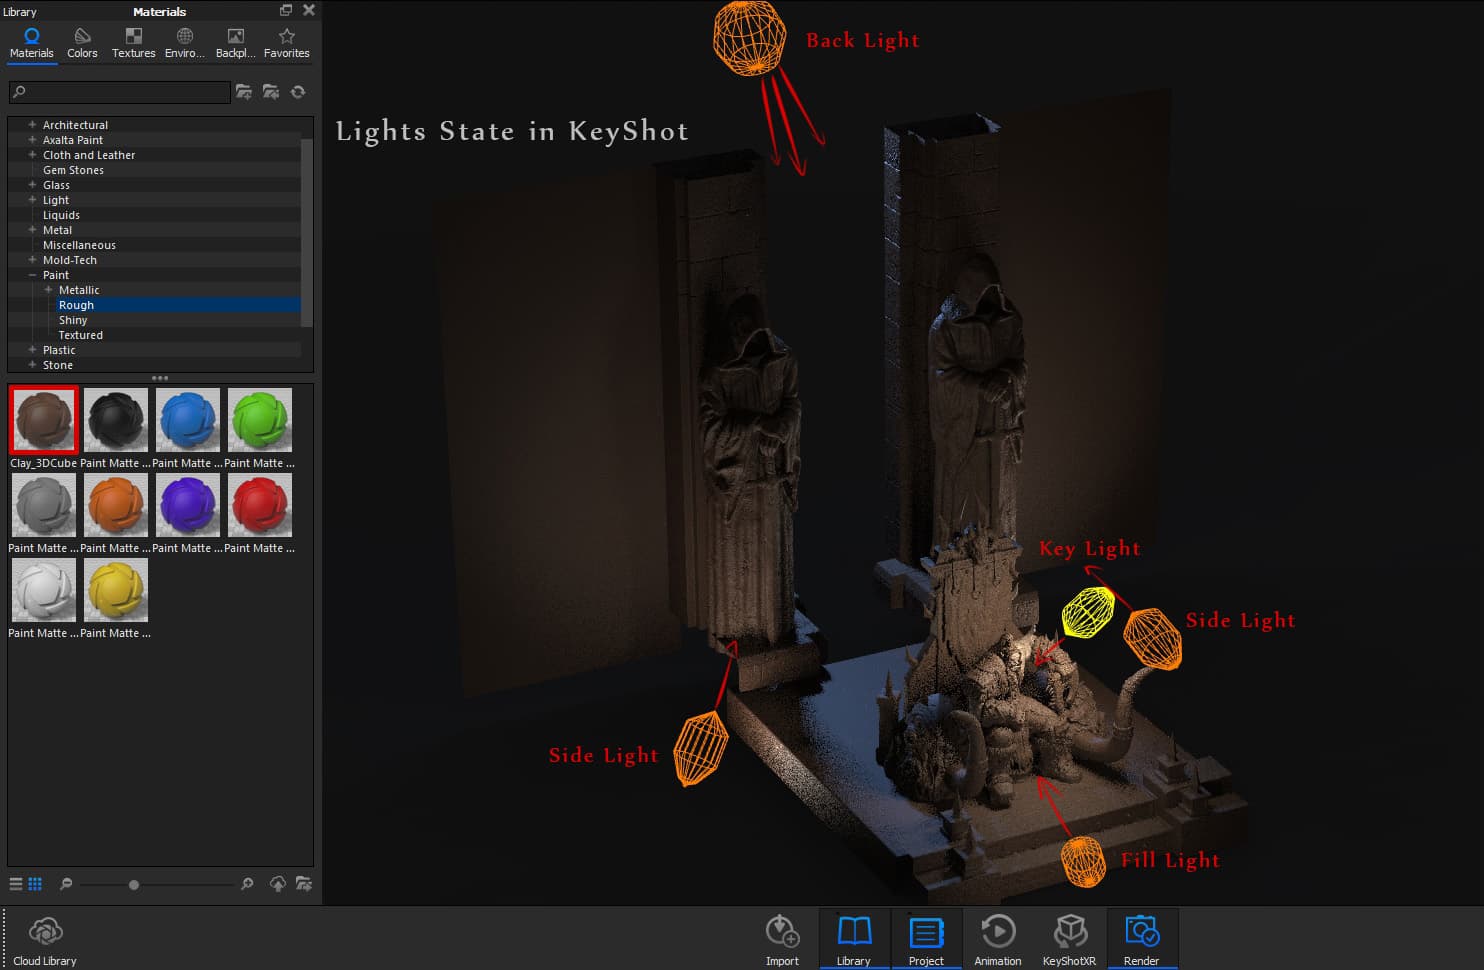This screenshot has height=970, width=1484.
Task: Select the Gem Stones category
Action: coord(73,170)
